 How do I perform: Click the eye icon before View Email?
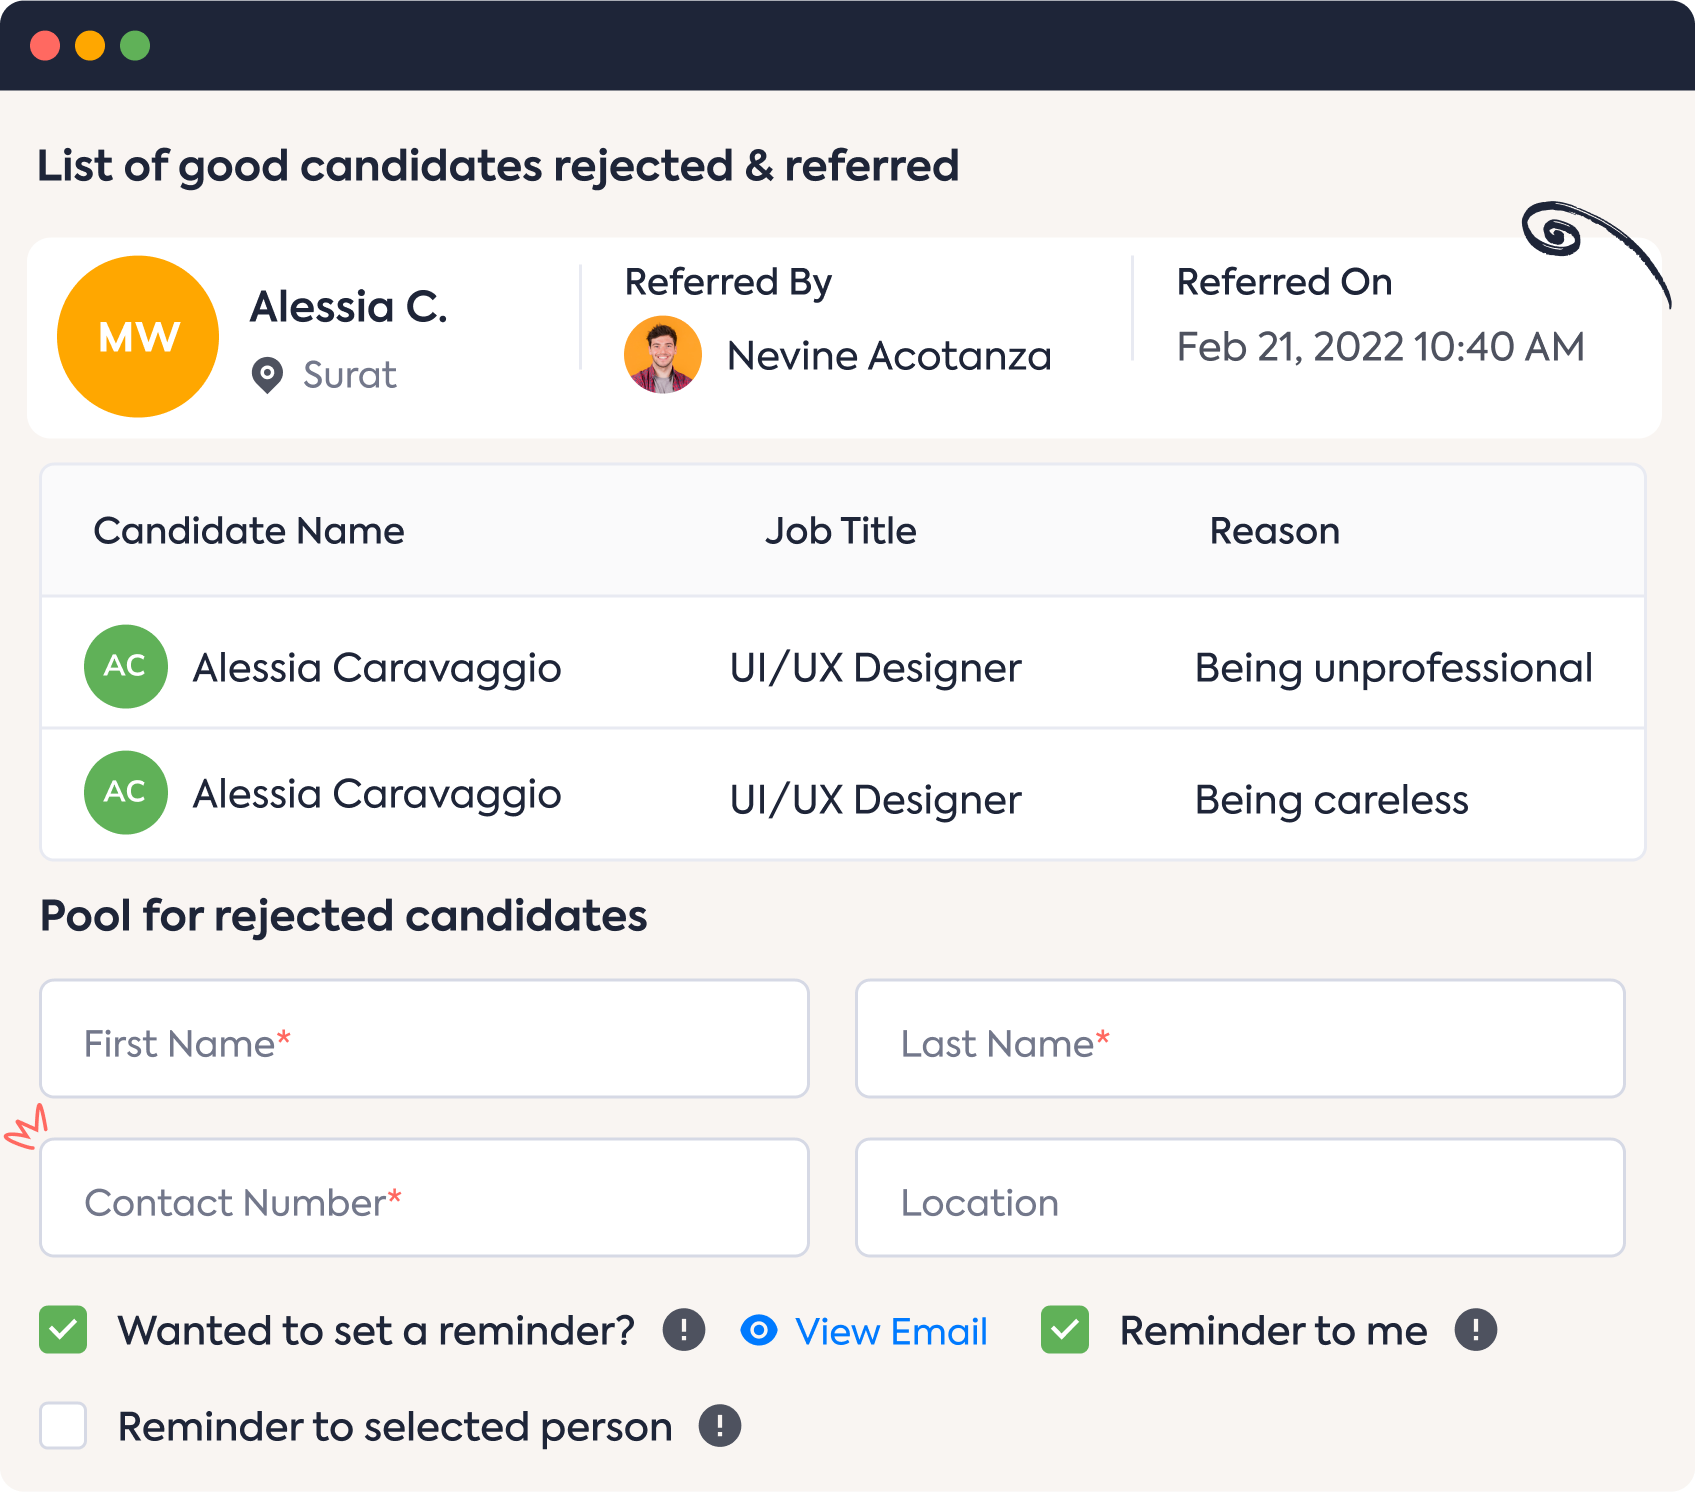click(759, 1330)
